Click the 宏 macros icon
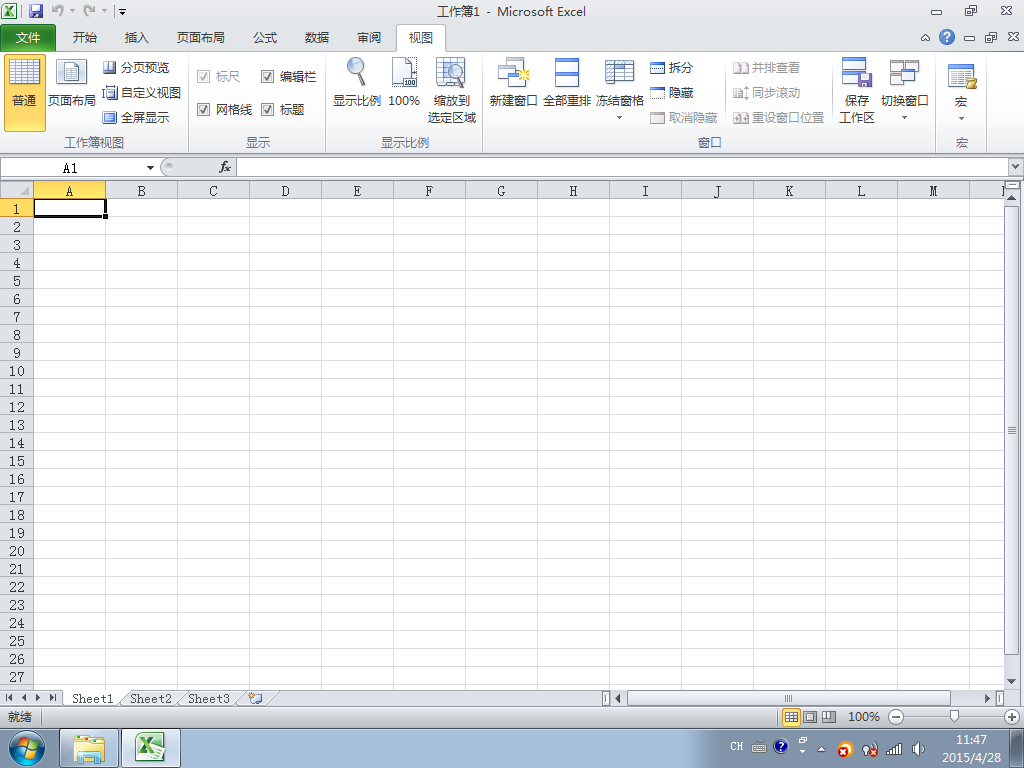 tap(961, 77)
